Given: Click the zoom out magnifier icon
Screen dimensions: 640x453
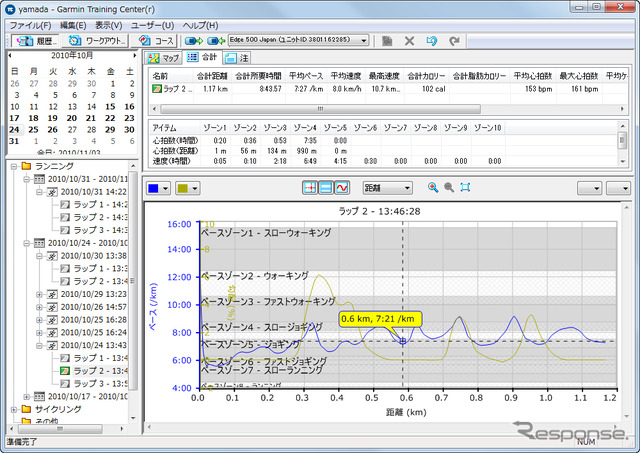Looking at the screenshot, I should (x=449, y=187).
